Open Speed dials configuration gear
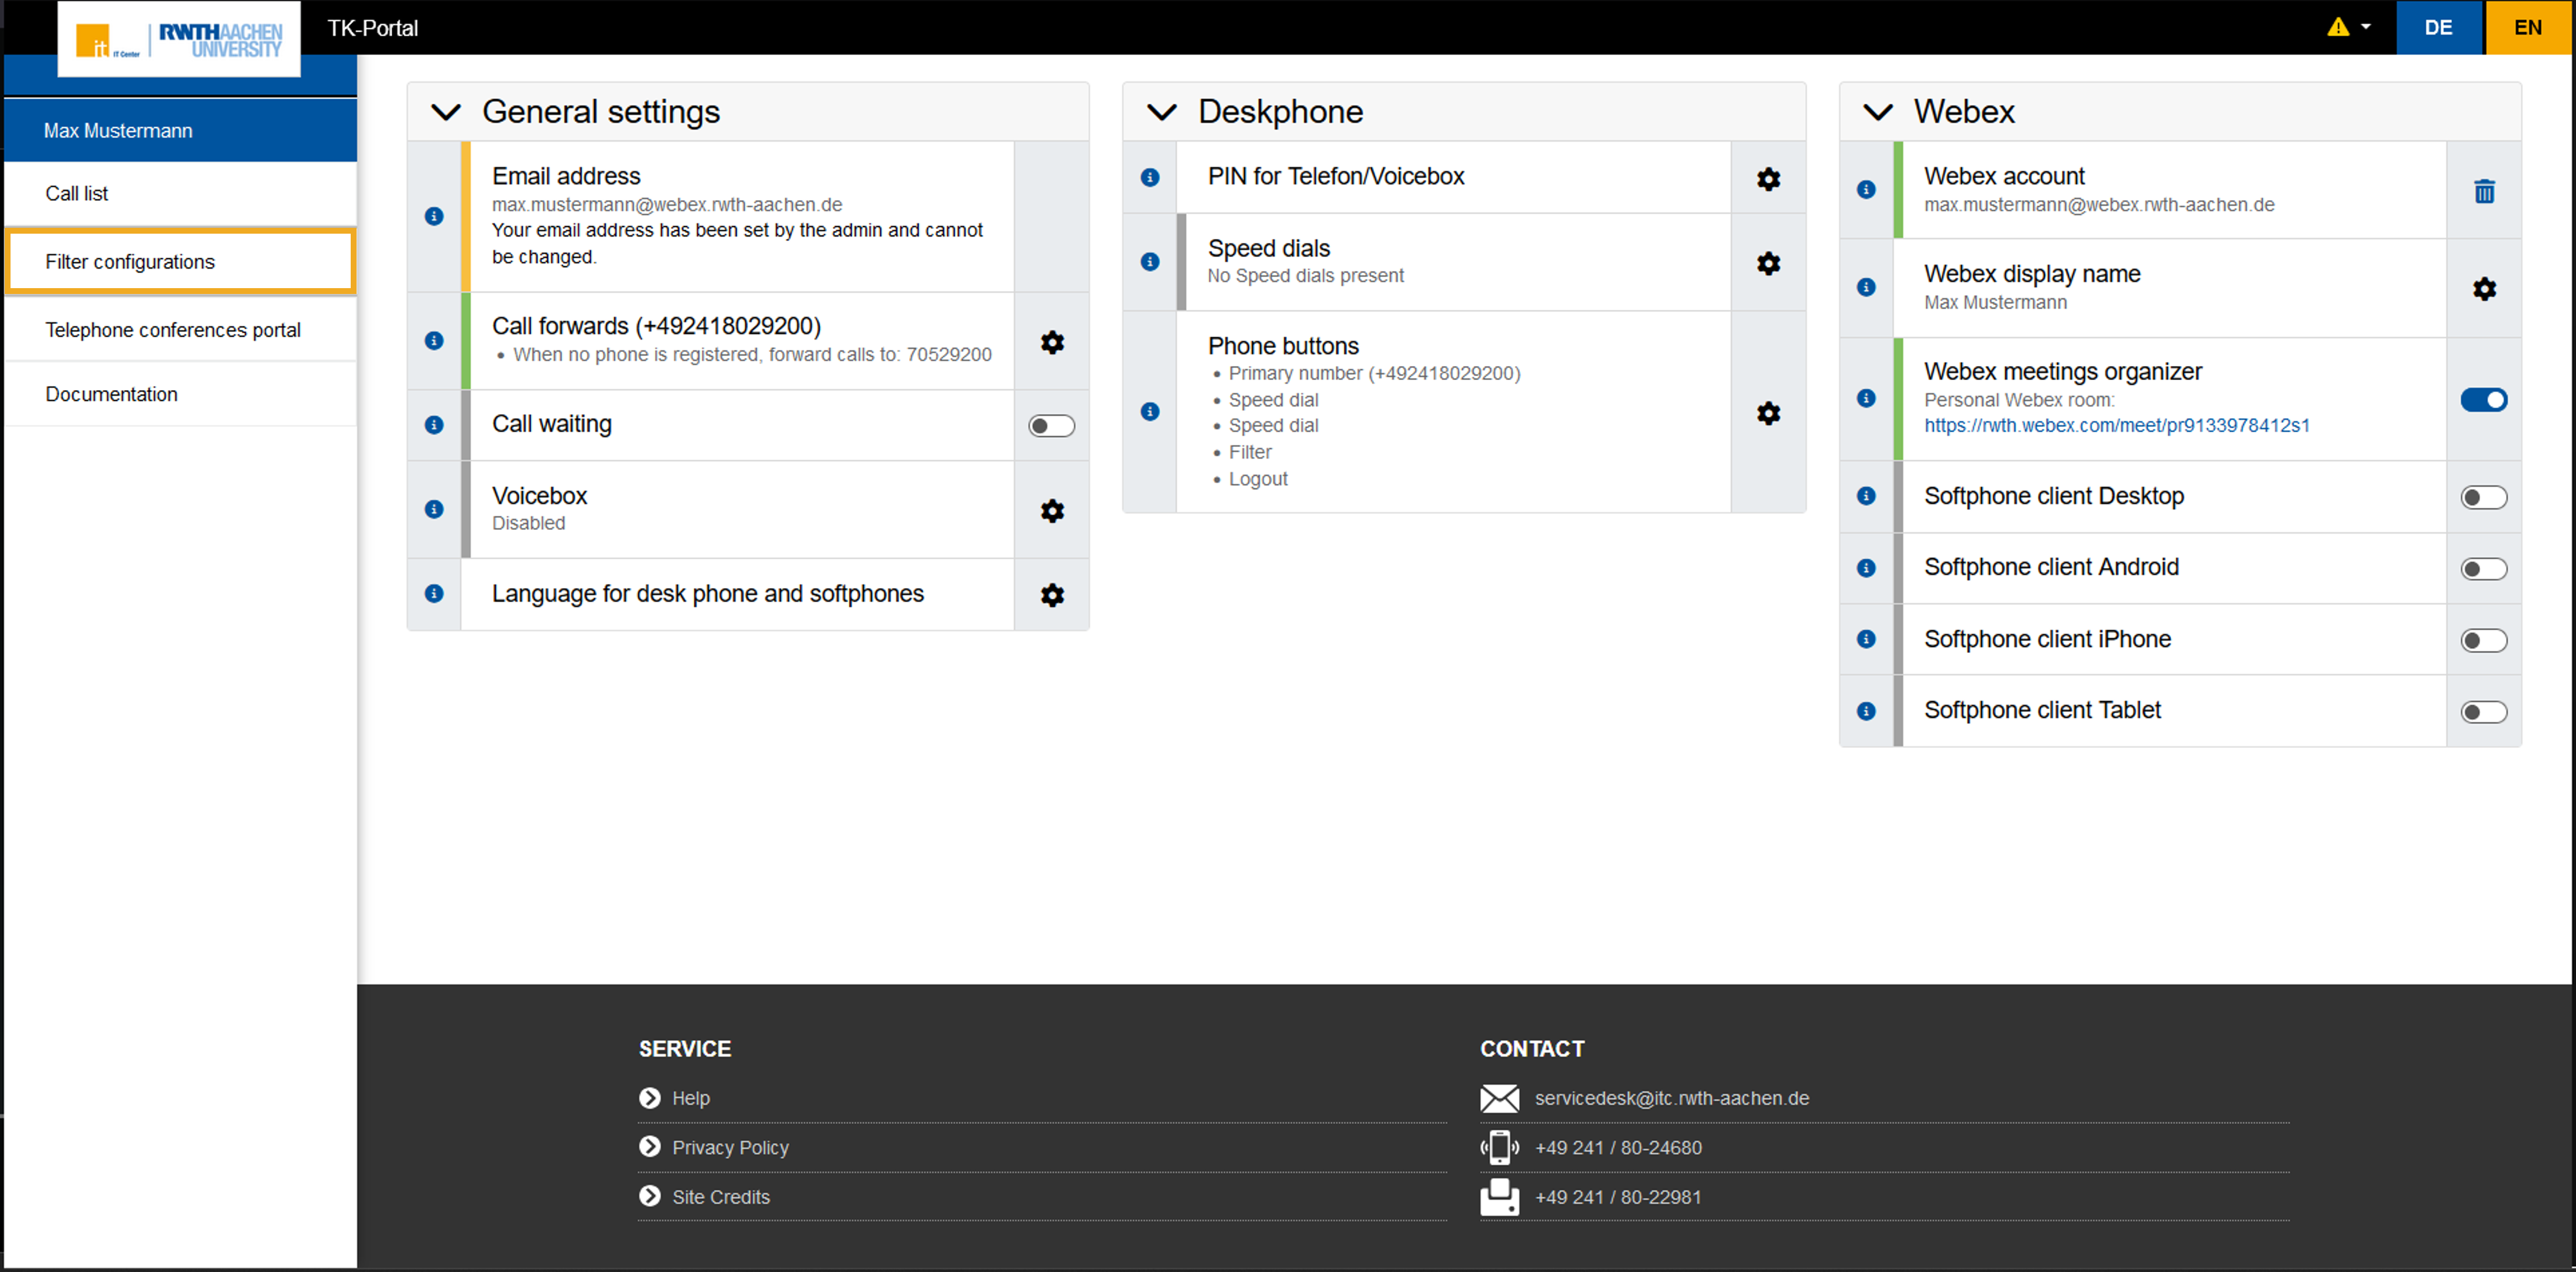Screen dimensions: 2576x1272 pyautogui.click(x=1768, y=263)
